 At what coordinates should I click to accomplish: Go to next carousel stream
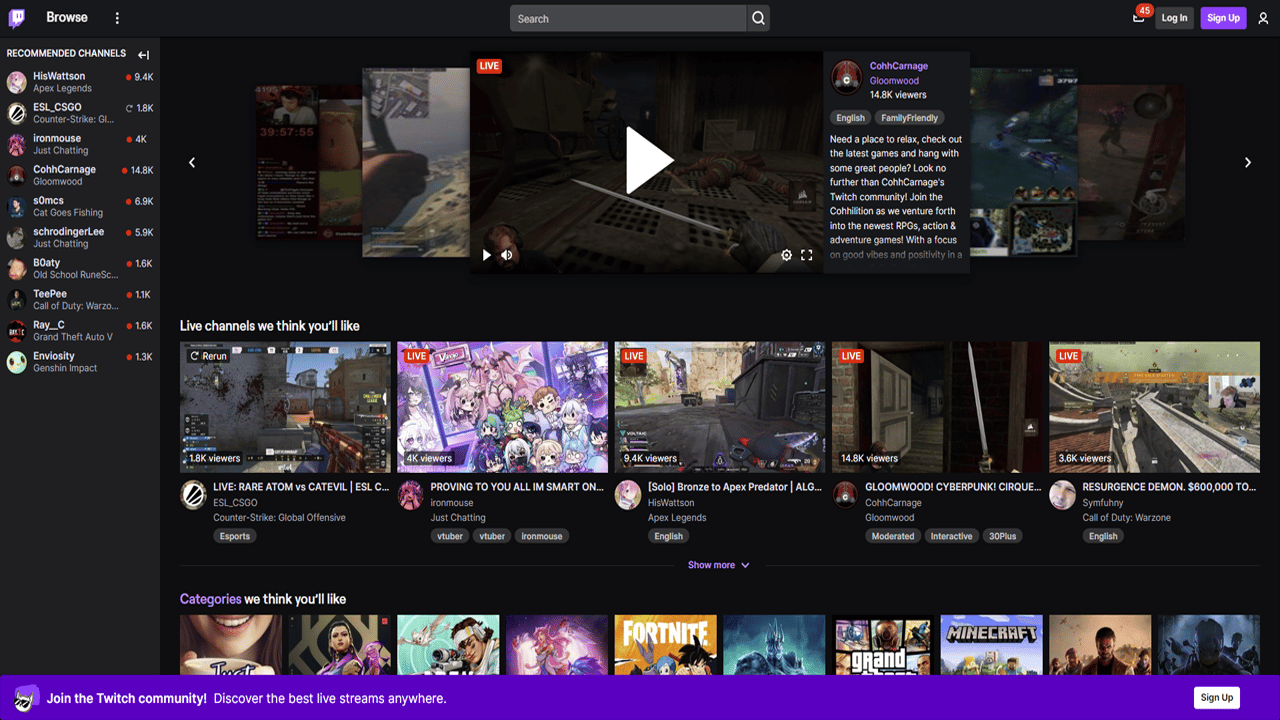point(1247,162)
